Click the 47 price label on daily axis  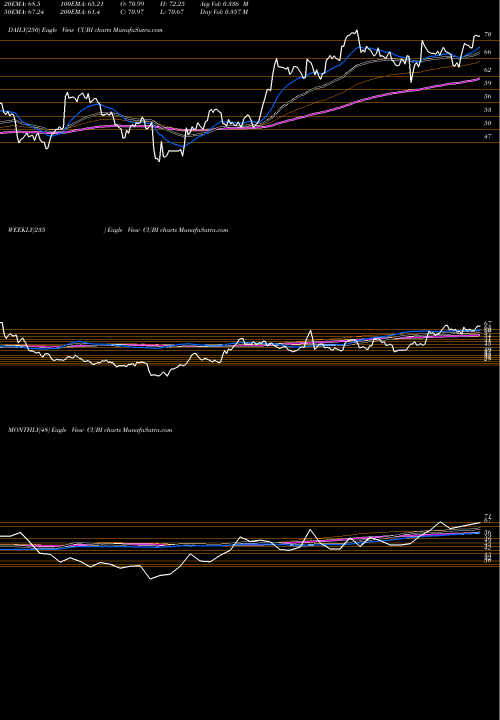click(488, 136)
